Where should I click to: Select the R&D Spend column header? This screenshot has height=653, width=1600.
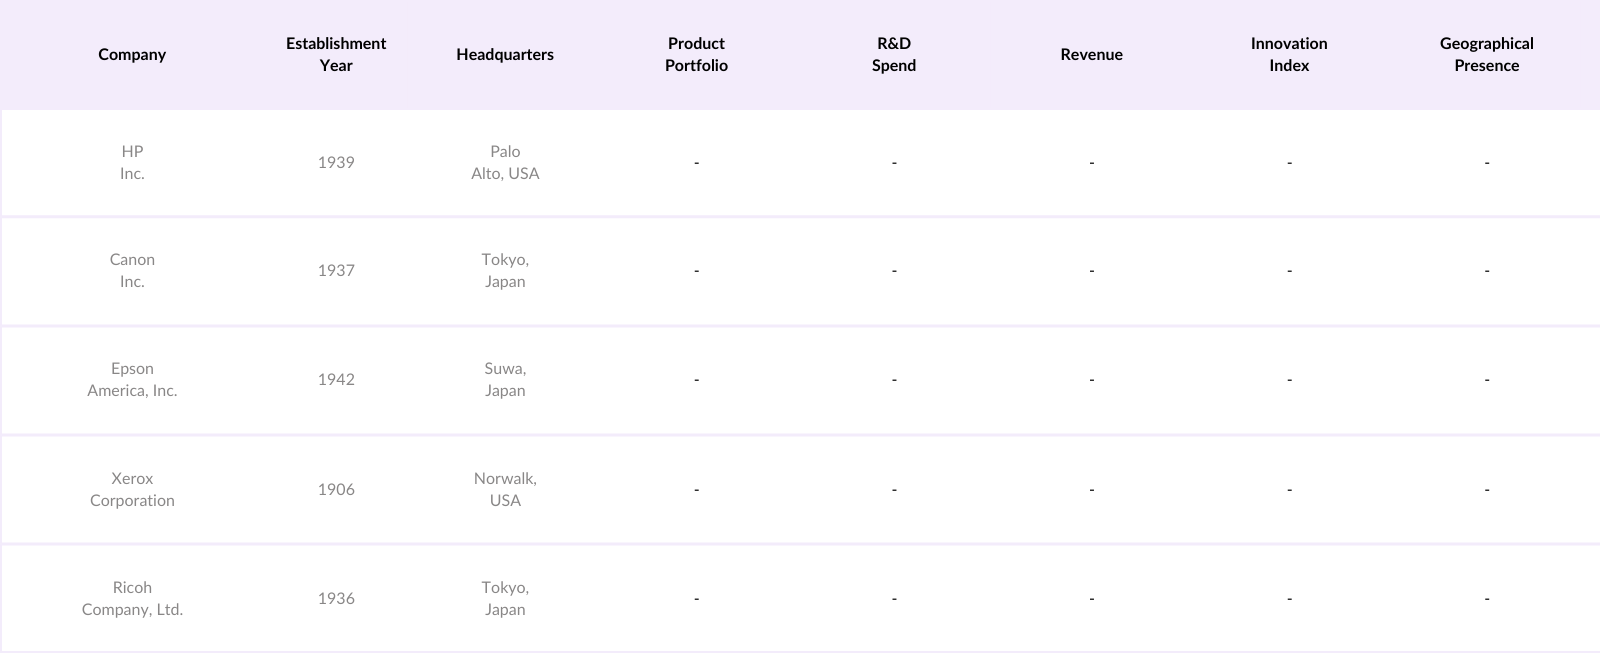894,55
